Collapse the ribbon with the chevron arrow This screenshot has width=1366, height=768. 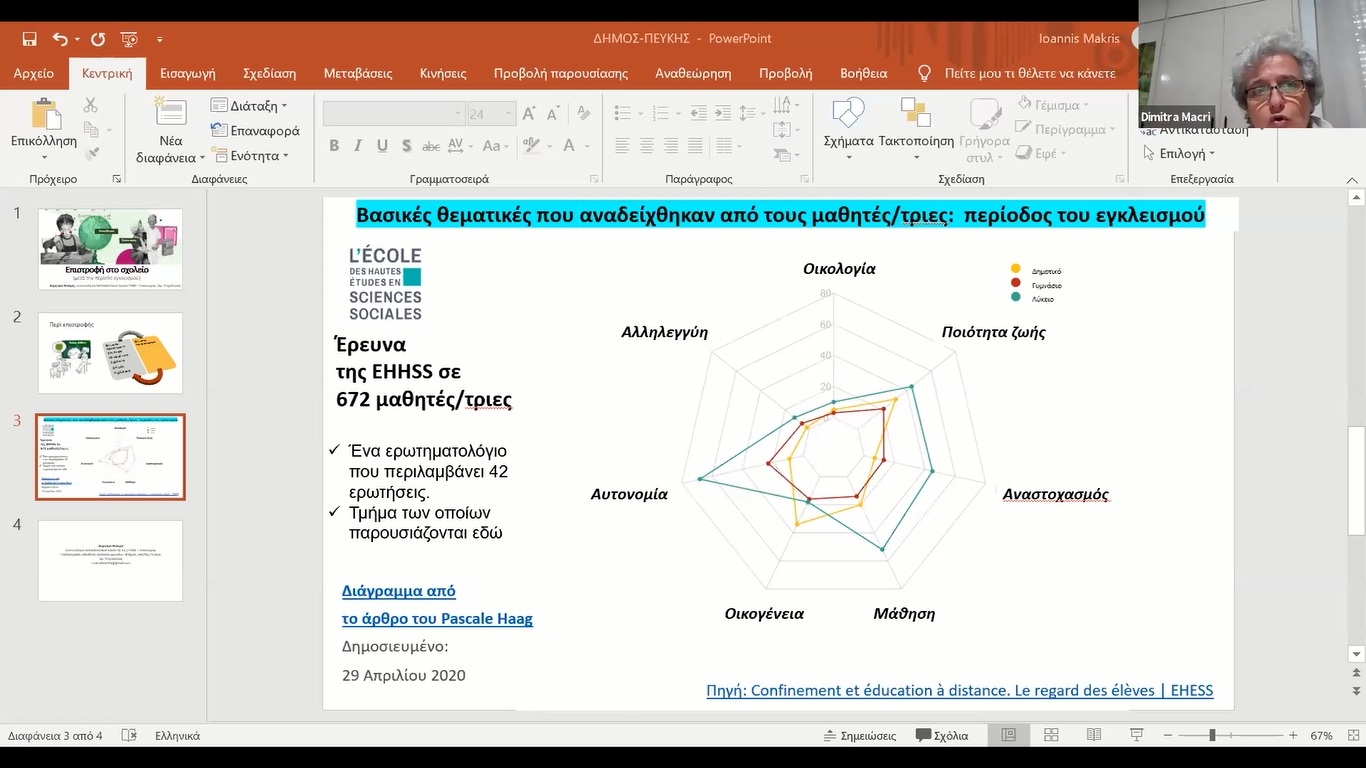[1353, 179]
